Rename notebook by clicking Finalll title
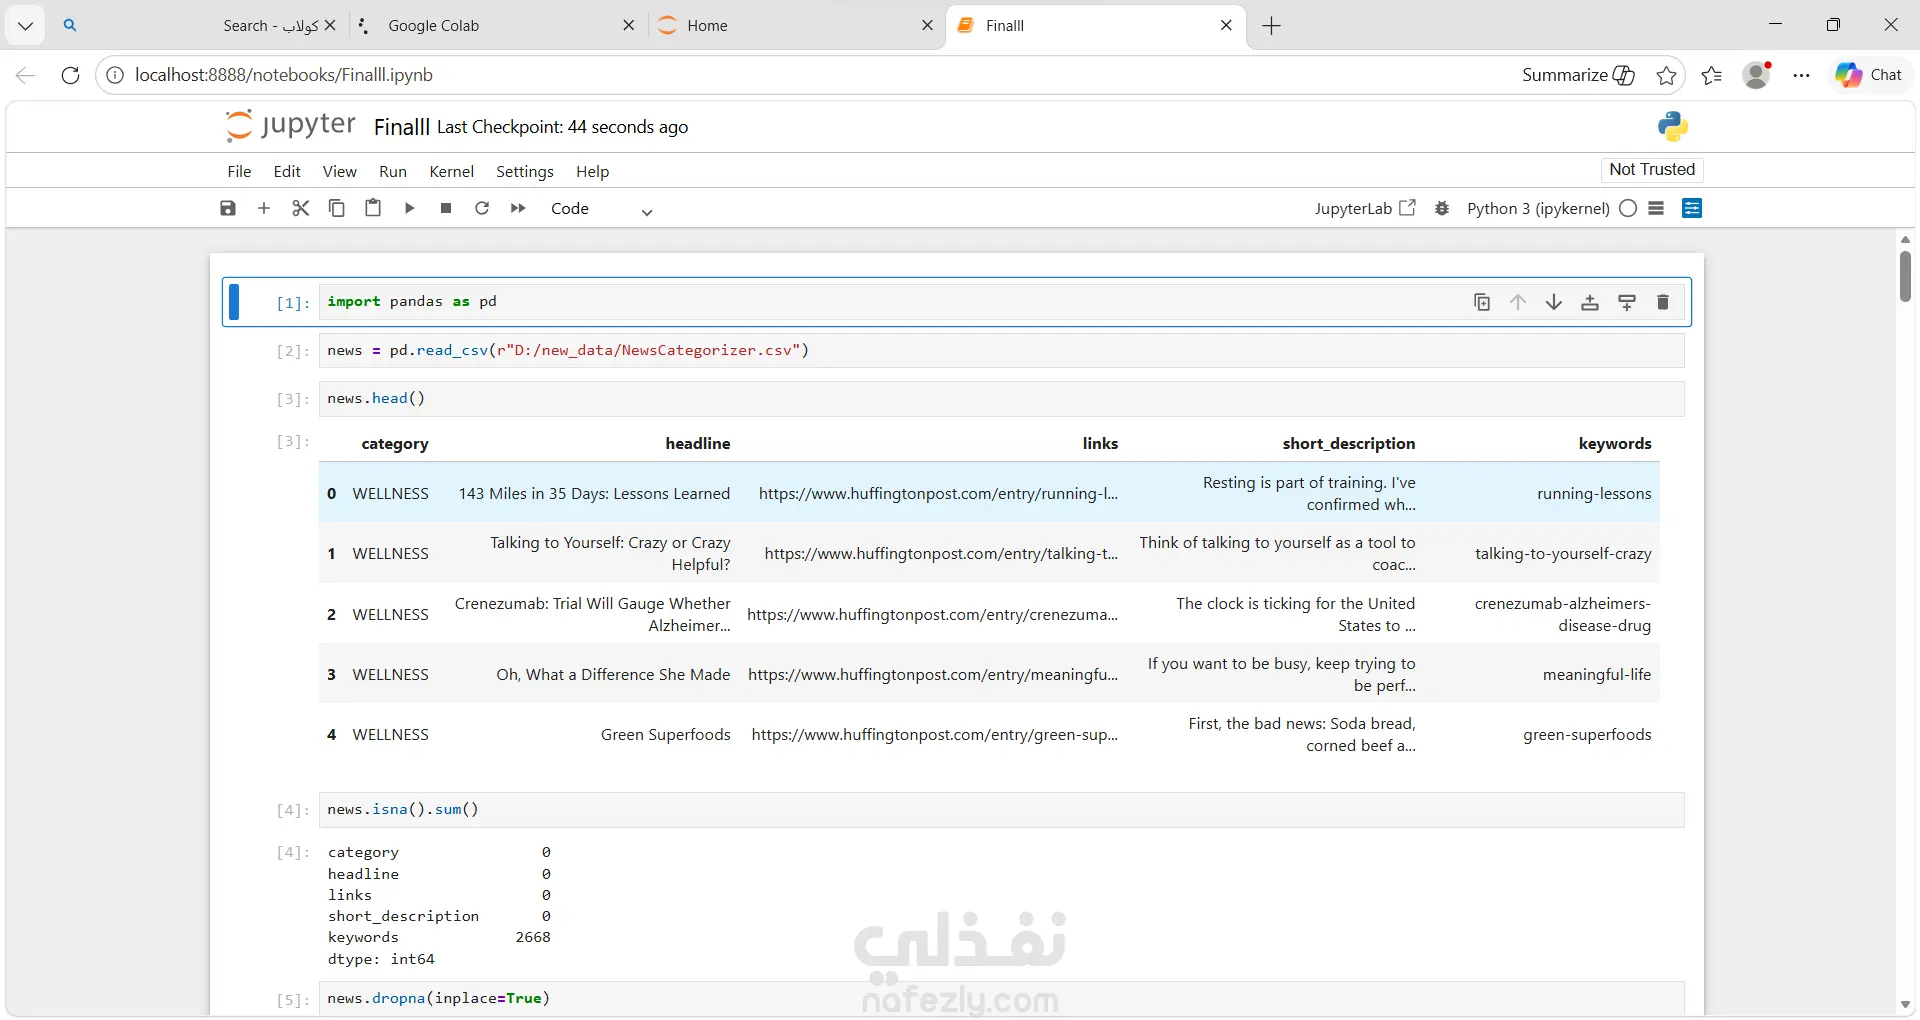The image size is (1920, 1020). pos(401,127)
